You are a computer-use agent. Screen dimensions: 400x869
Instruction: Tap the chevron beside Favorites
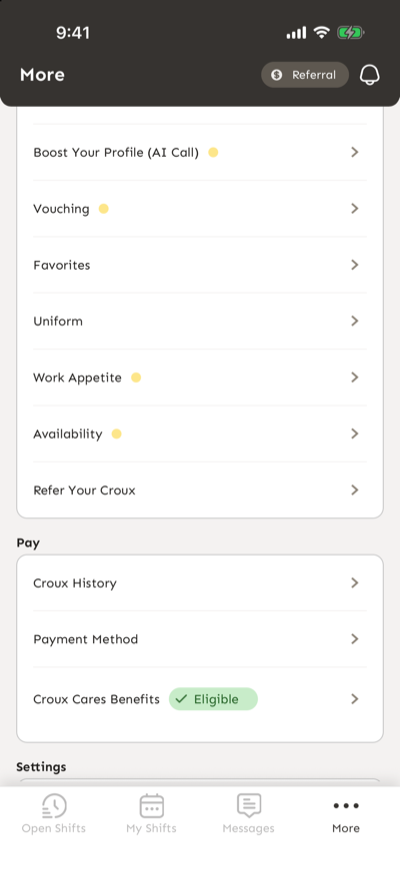(355, 265)
